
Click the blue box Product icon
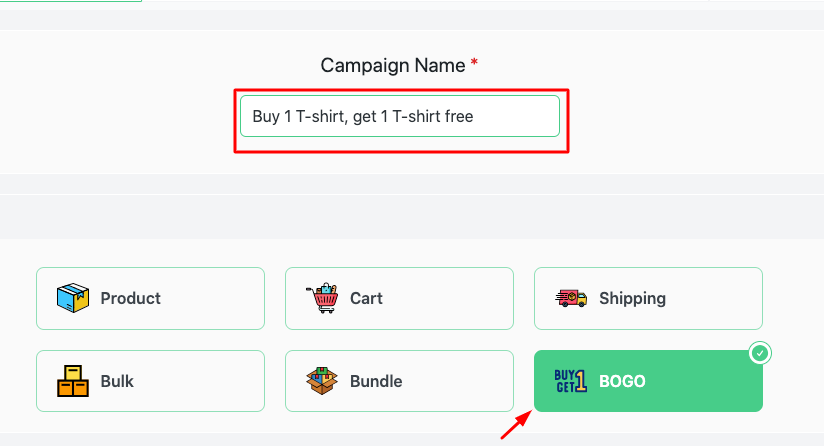point(73,298)
